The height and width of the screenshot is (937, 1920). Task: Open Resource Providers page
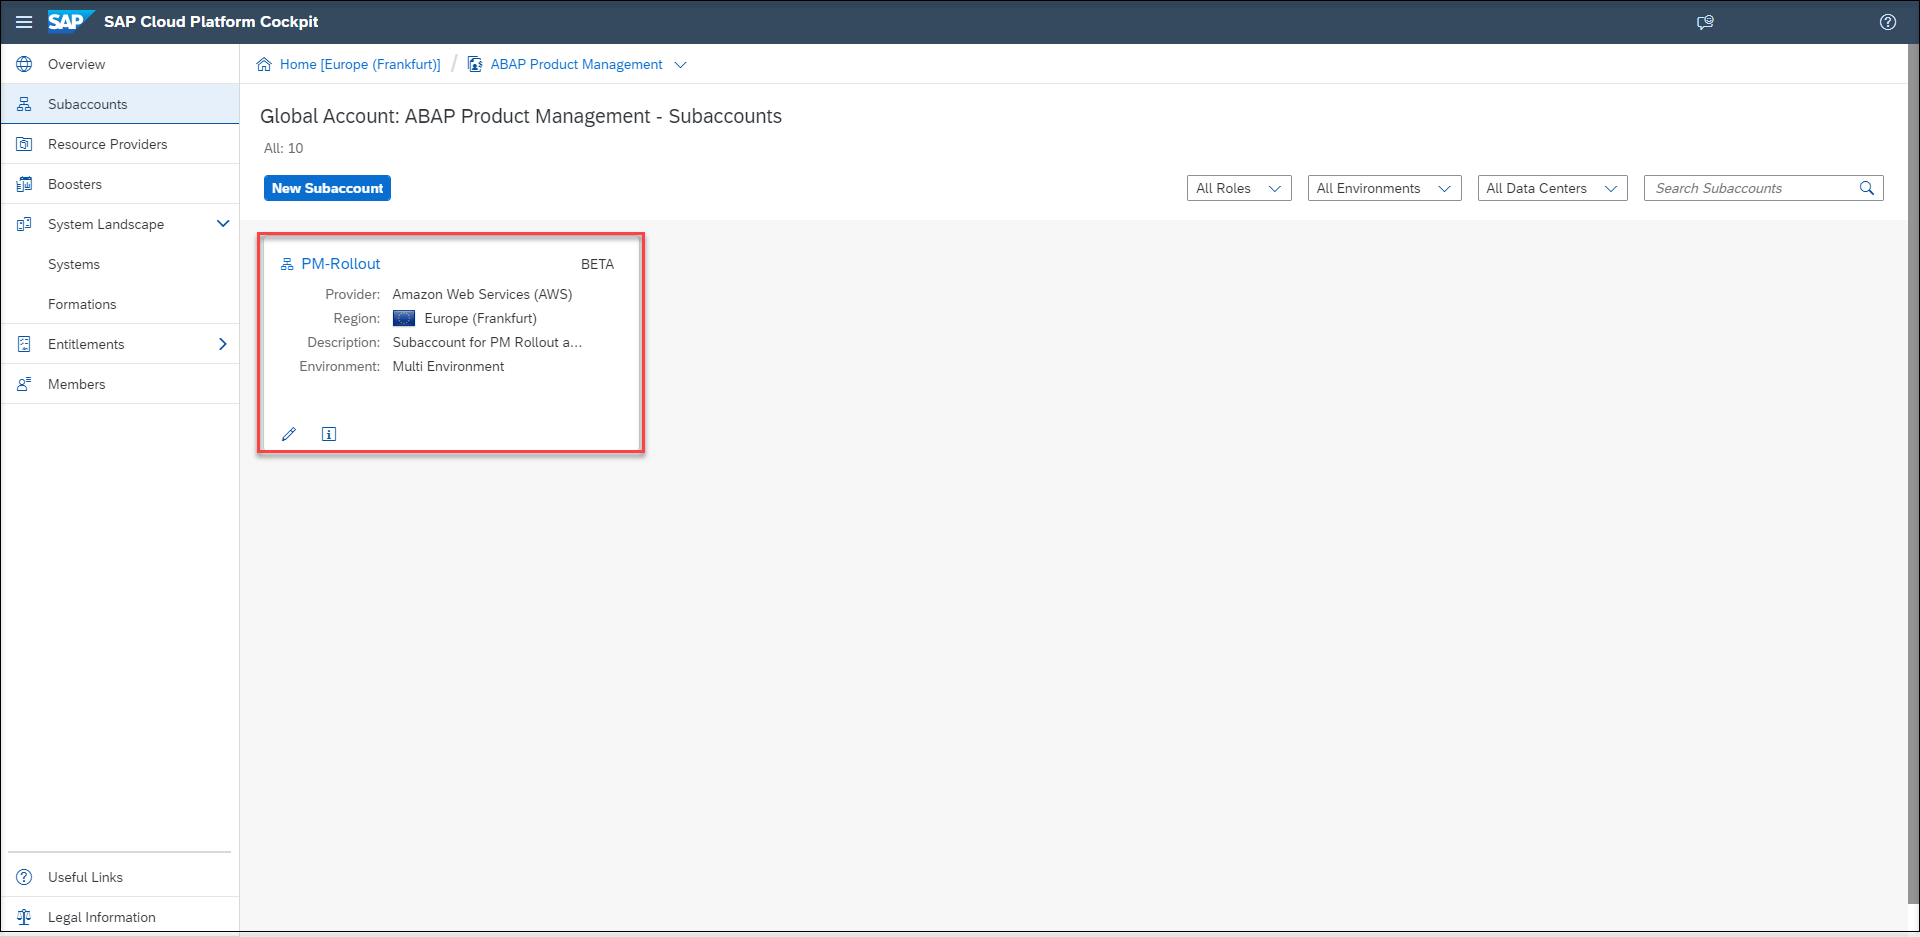point(120,144)
